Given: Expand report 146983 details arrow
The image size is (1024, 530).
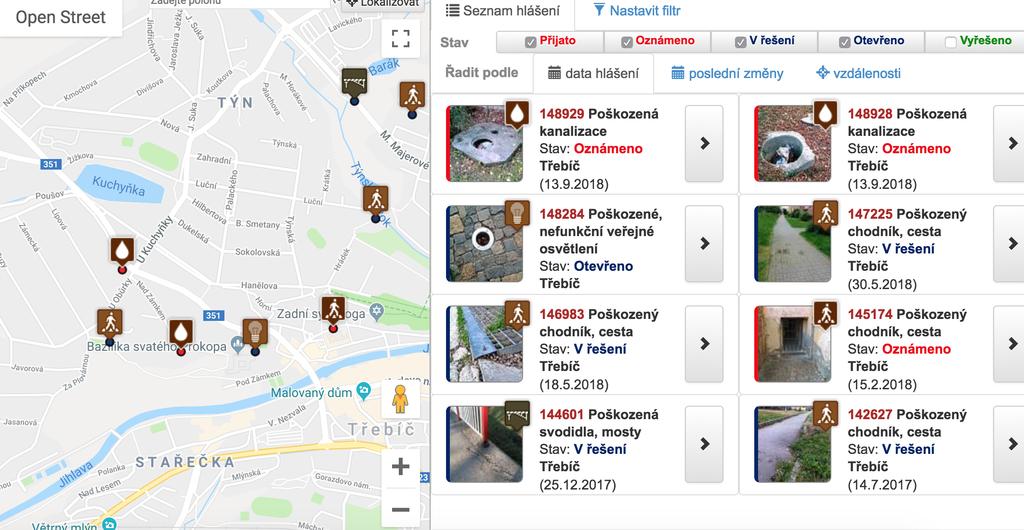Looking at the screenshot, I should pyautogui.click(x=704, y=344).
